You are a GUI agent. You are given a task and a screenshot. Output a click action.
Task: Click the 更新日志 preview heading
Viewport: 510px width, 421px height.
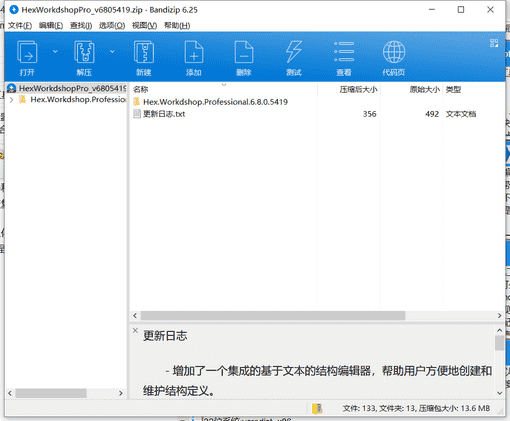pyautogui.click(x=165, y=336)
